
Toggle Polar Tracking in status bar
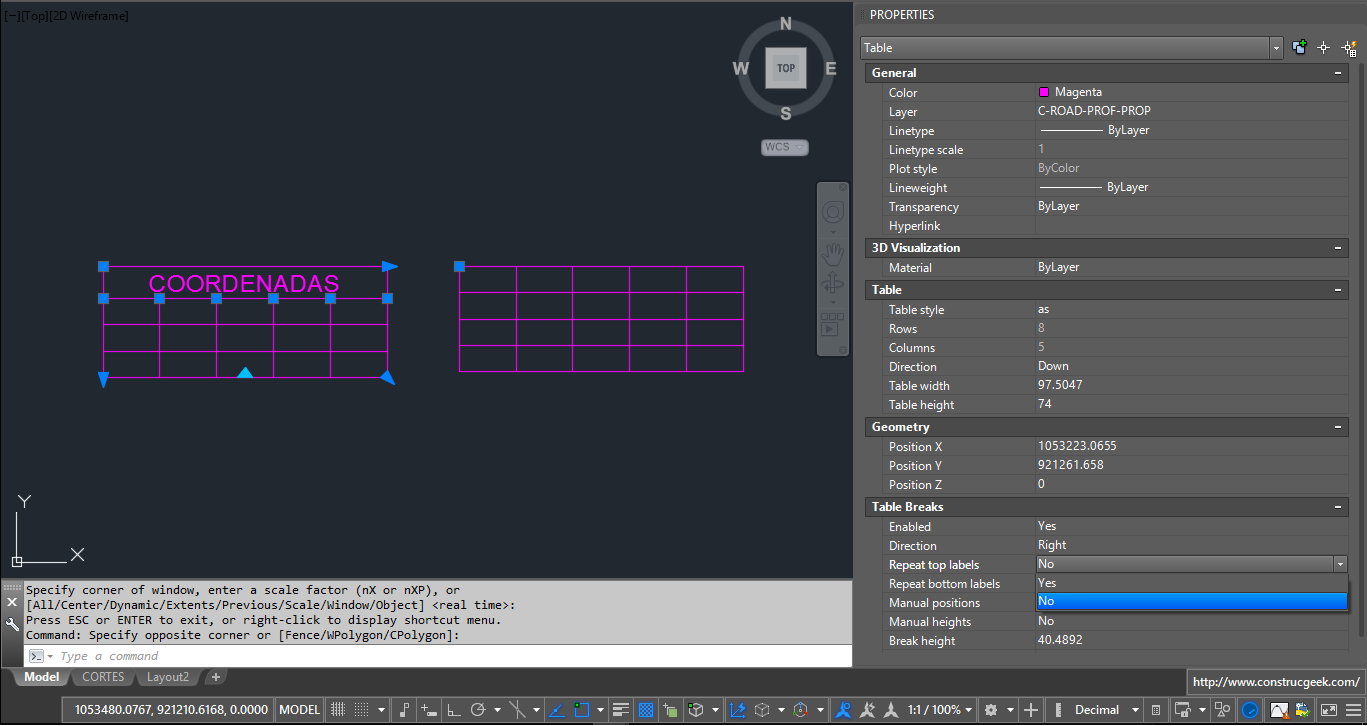point(478,710)
